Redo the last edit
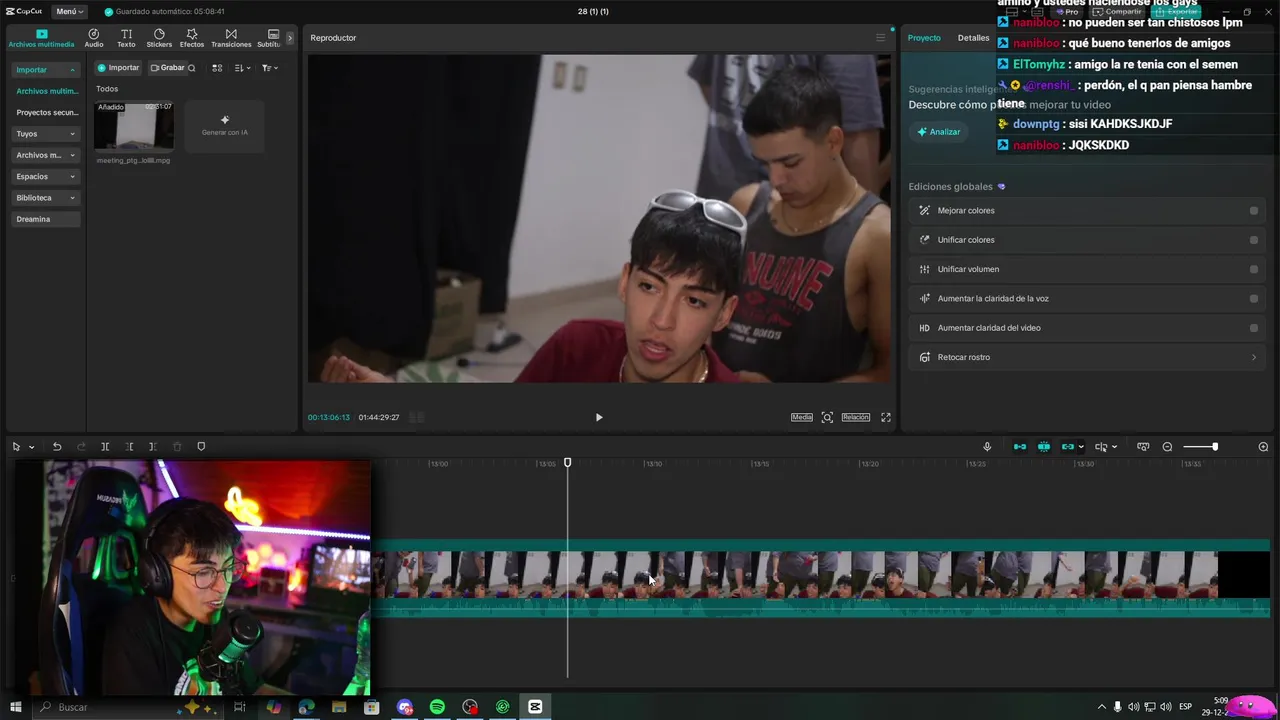Image resolution: width=1280 pixels, height=720 pixels. (81, 447)
